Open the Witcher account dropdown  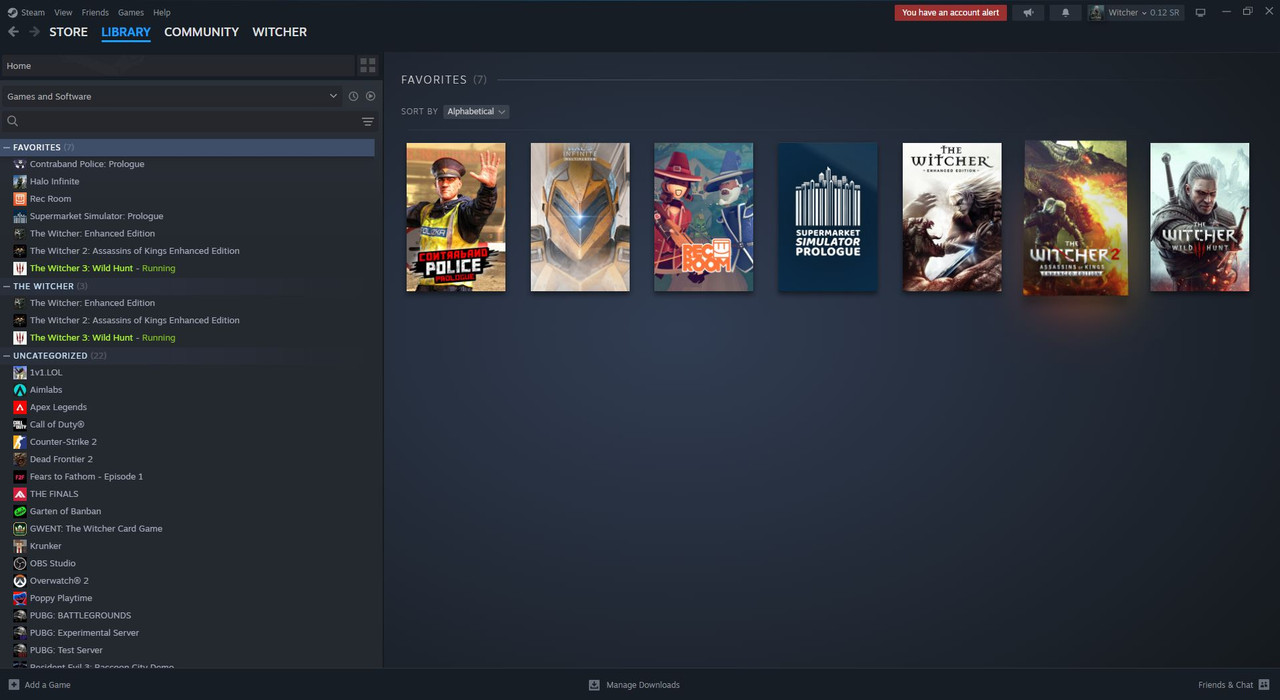1144,12
